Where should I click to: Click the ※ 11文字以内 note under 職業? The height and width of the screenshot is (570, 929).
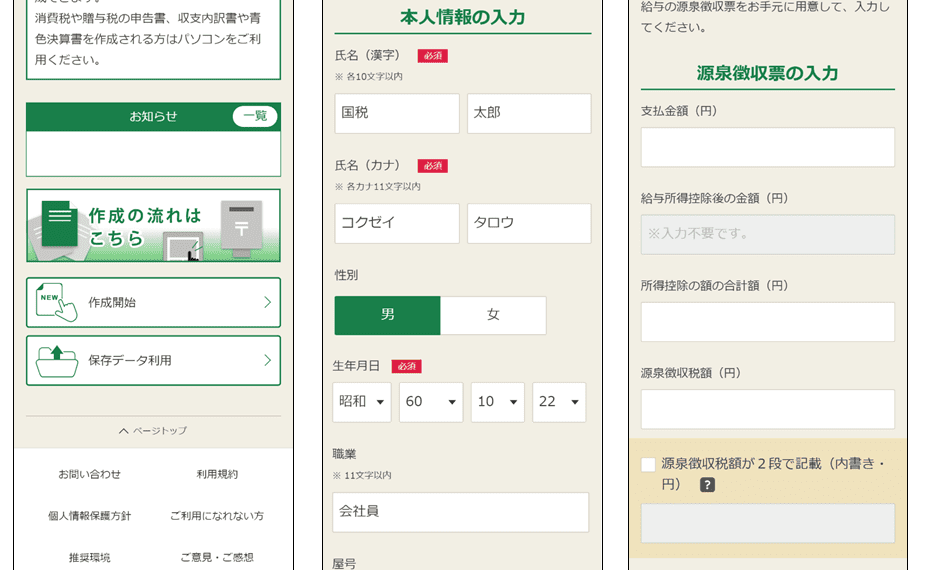point(362,475)
